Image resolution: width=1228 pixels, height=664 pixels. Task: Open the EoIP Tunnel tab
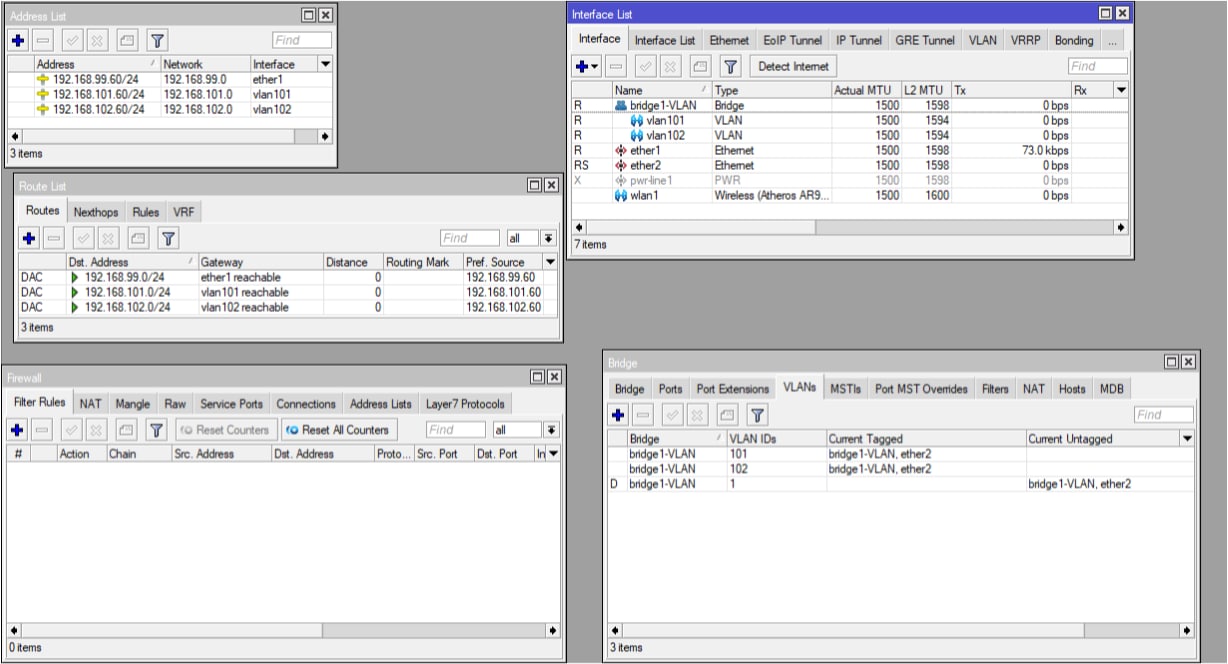pyautogui.click(x=793, y=40)
